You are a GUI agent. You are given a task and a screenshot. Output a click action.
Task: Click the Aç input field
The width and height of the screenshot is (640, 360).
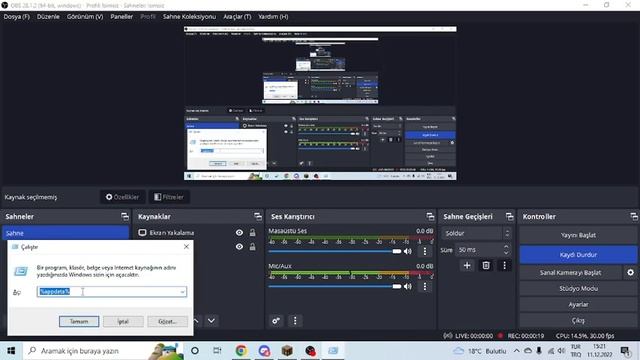point(111,292)
